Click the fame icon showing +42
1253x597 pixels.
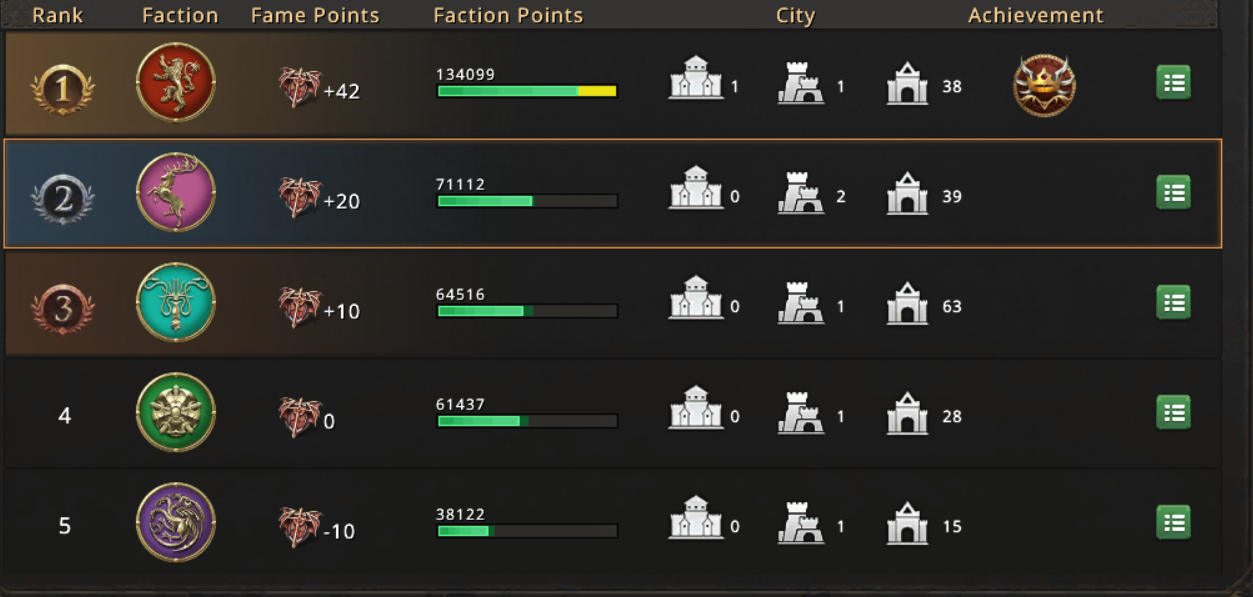(299, 88)
